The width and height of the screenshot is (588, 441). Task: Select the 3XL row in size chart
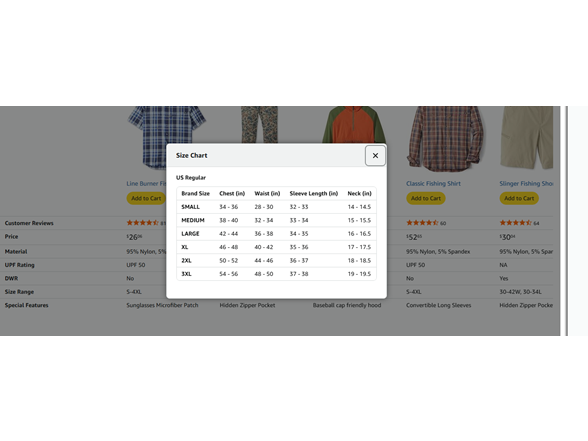click(x=276, y=274)
